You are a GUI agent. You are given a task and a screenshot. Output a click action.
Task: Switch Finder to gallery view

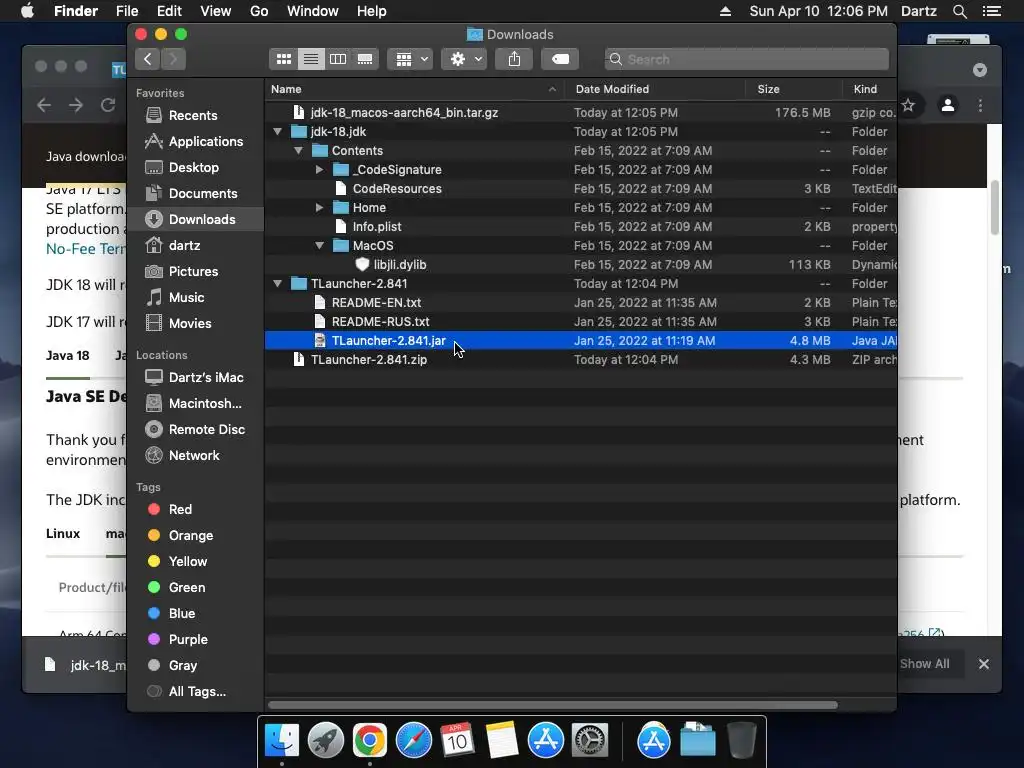pos(365,59)
